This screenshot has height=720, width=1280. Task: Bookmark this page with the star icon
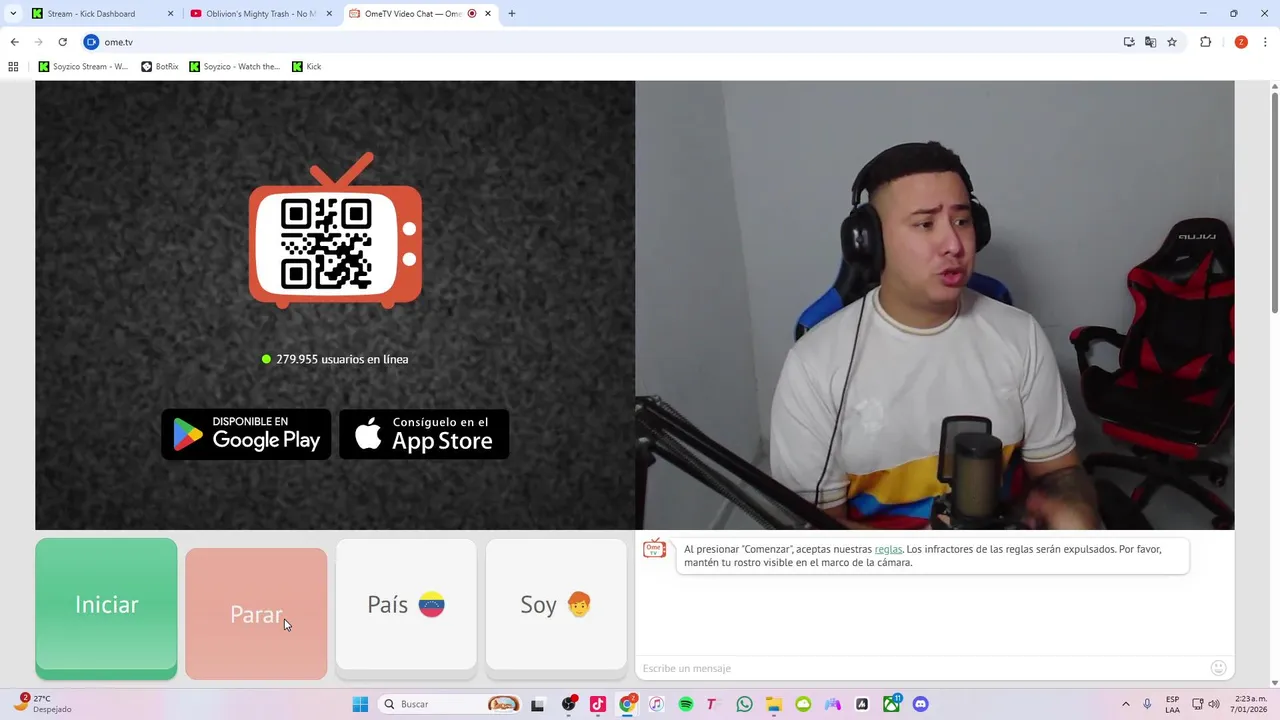tap(1172, 42)
